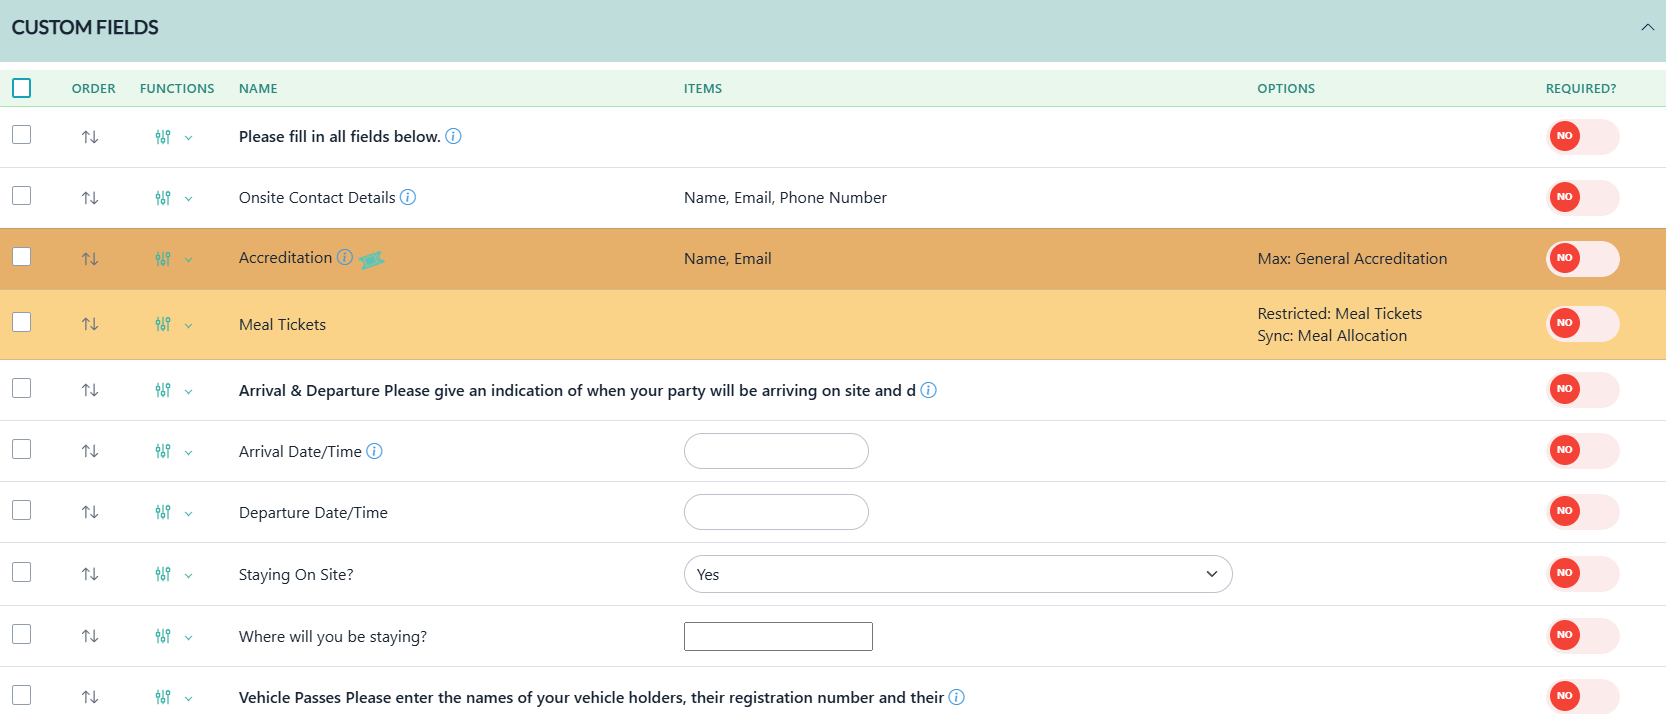Viewport: 1666px width, 714px height.
Task: Open functions sliders icon for Where will you be staying
Action: 163,636
